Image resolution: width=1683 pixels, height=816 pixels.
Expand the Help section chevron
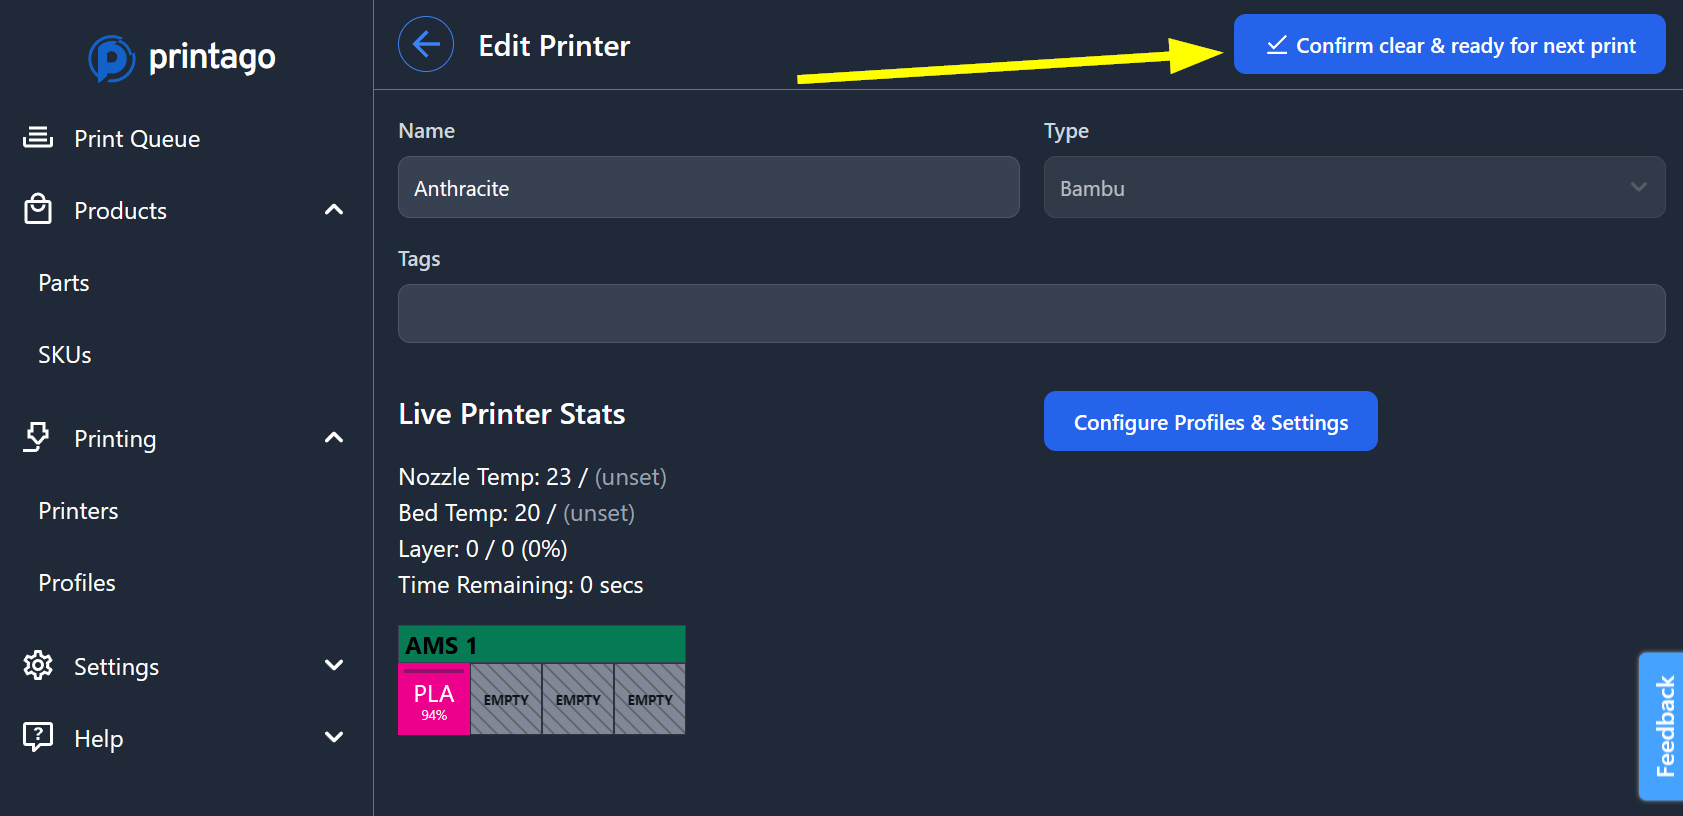[334, 737]
